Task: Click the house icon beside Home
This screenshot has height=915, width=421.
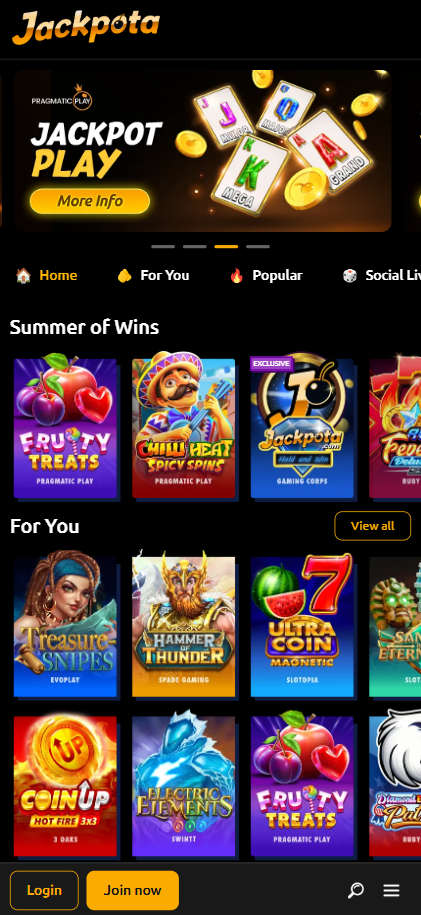Action: tap(23, 275)
